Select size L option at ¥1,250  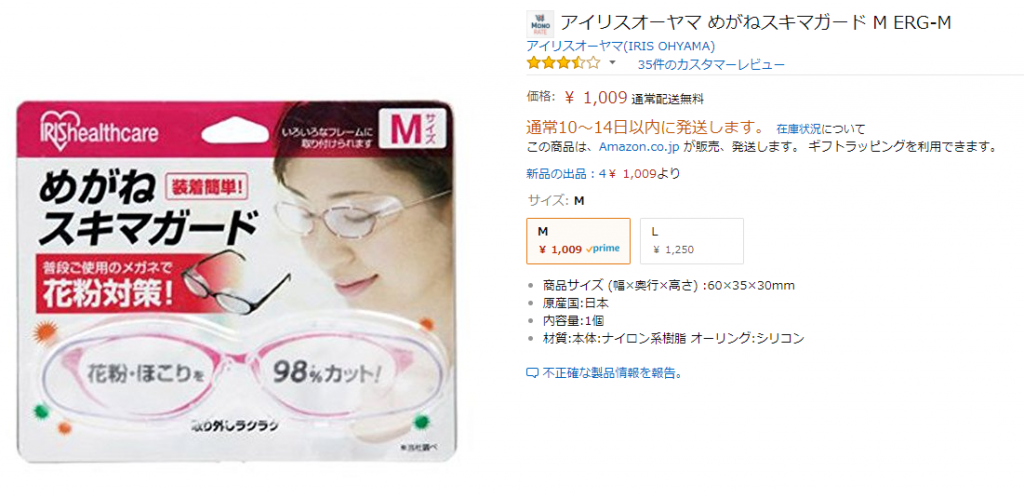pyautogui.click(x=692, y=240)
